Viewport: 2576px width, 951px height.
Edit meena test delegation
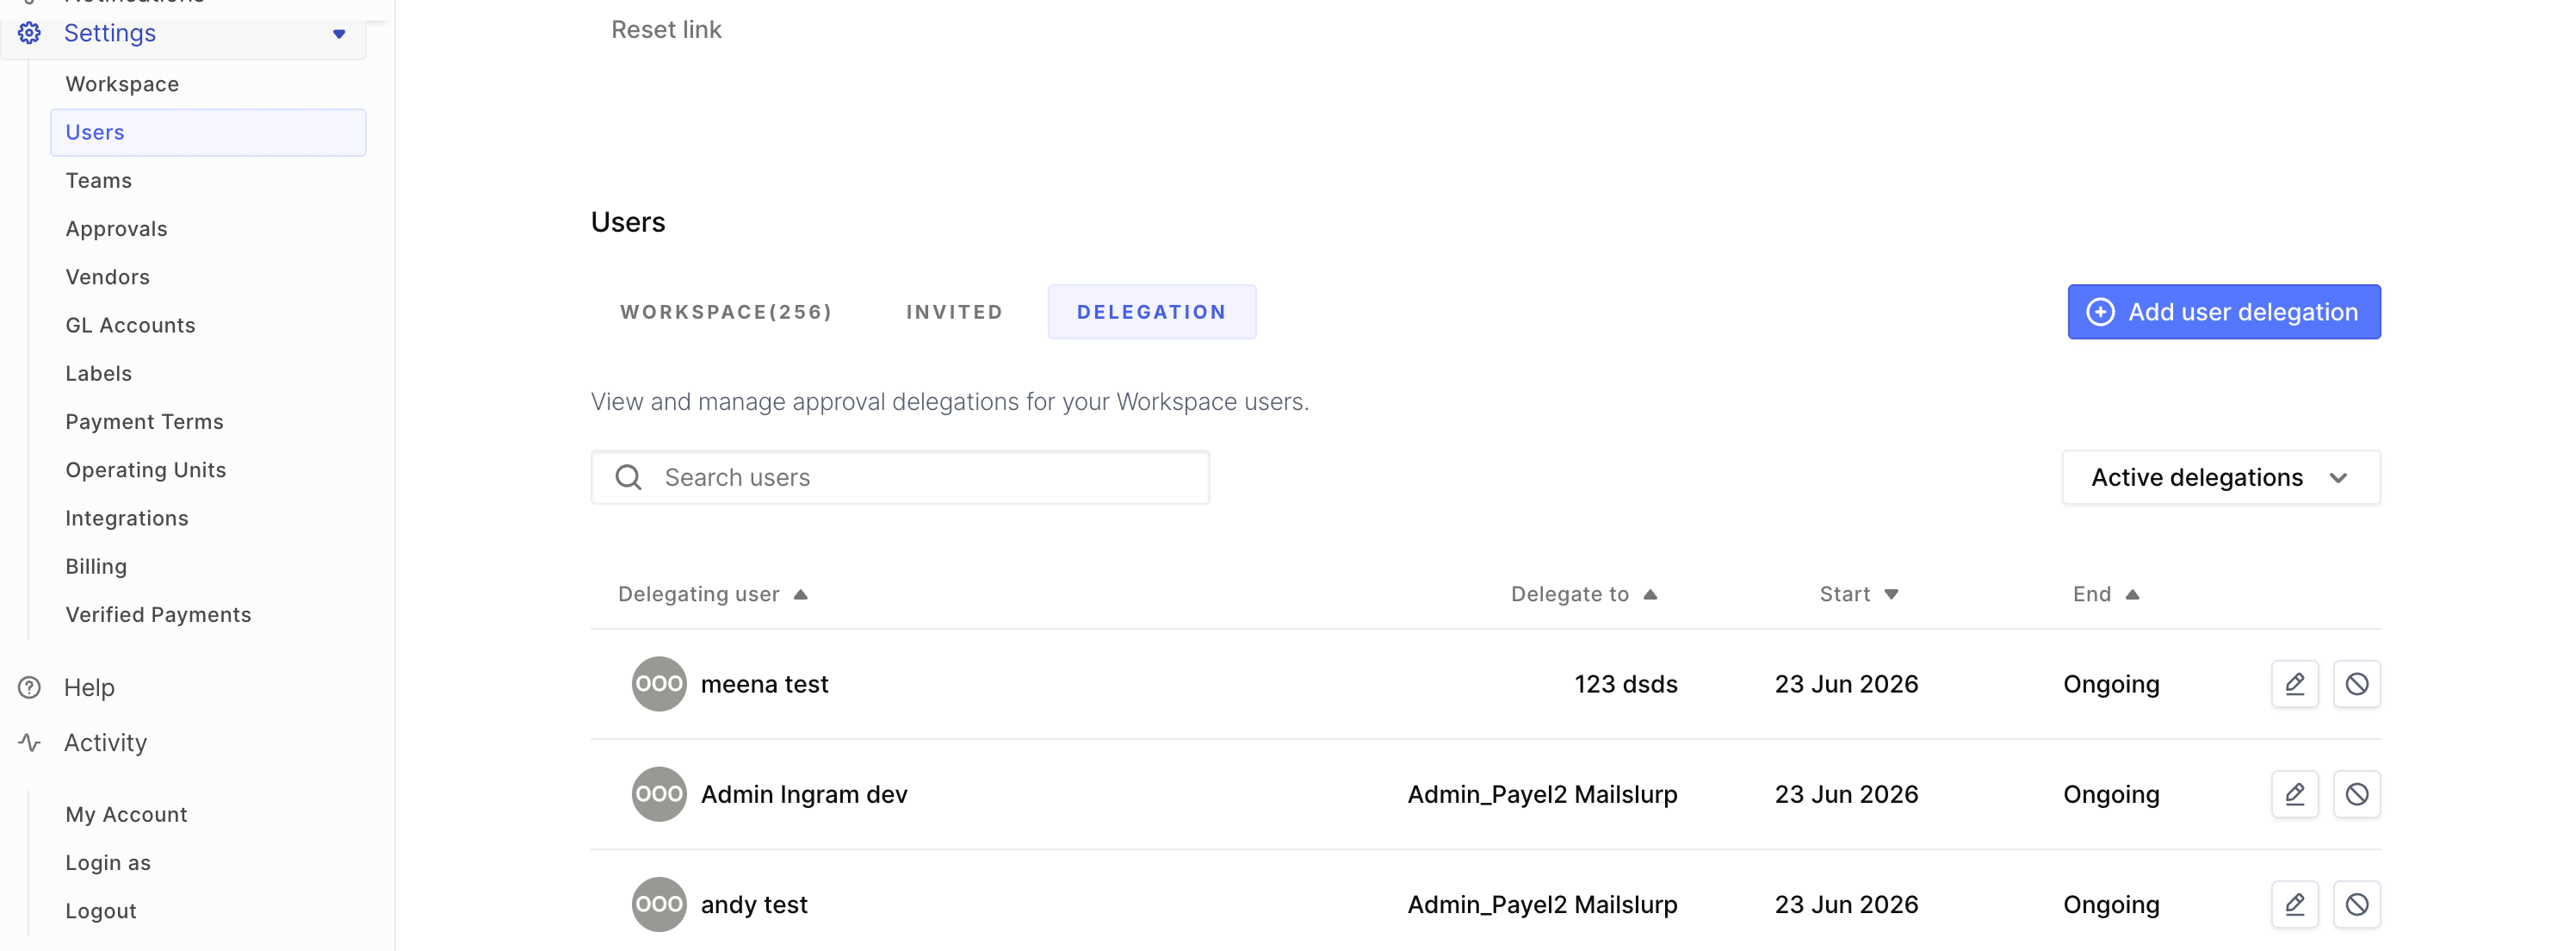pos(2294,684)
